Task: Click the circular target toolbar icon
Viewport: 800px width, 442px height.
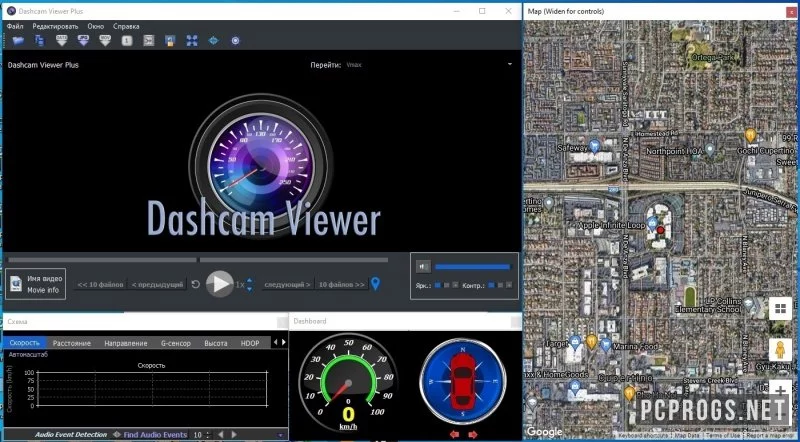Action: [x=235, y=41]
